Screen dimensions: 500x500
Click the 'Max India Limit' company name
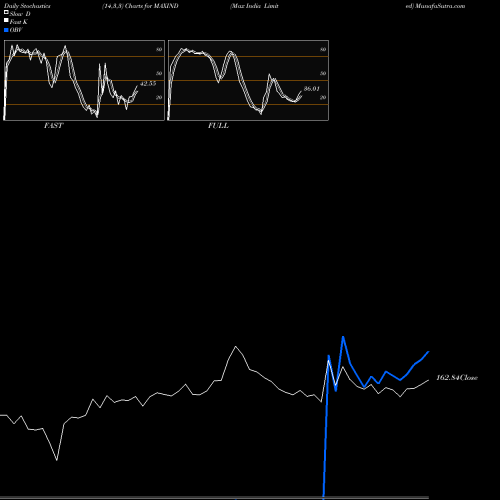click(254, 6)
